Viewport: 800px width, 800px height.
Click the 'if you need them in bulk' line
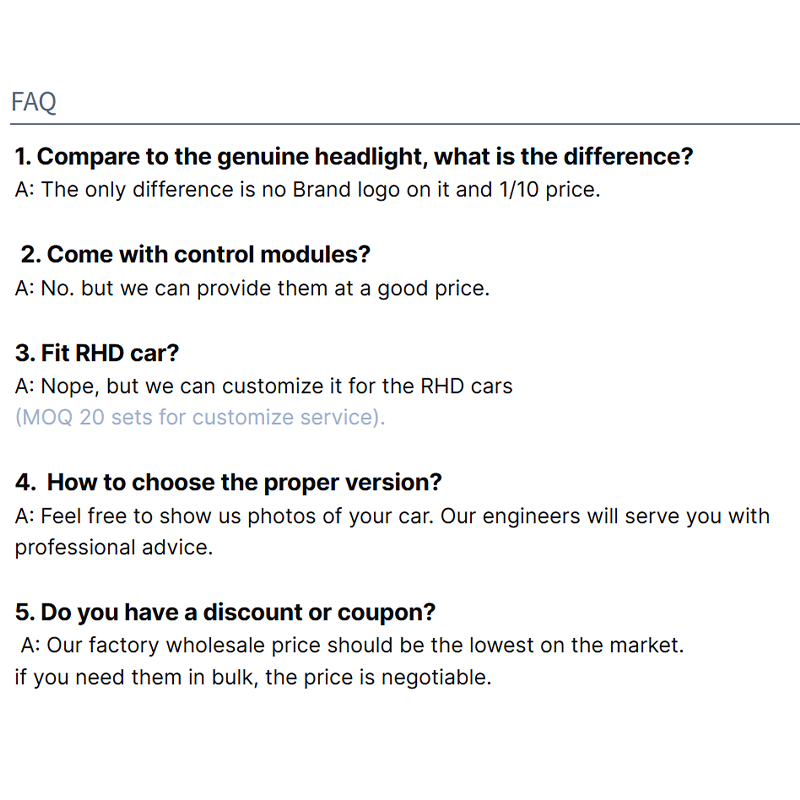click(x=252, y=677)
